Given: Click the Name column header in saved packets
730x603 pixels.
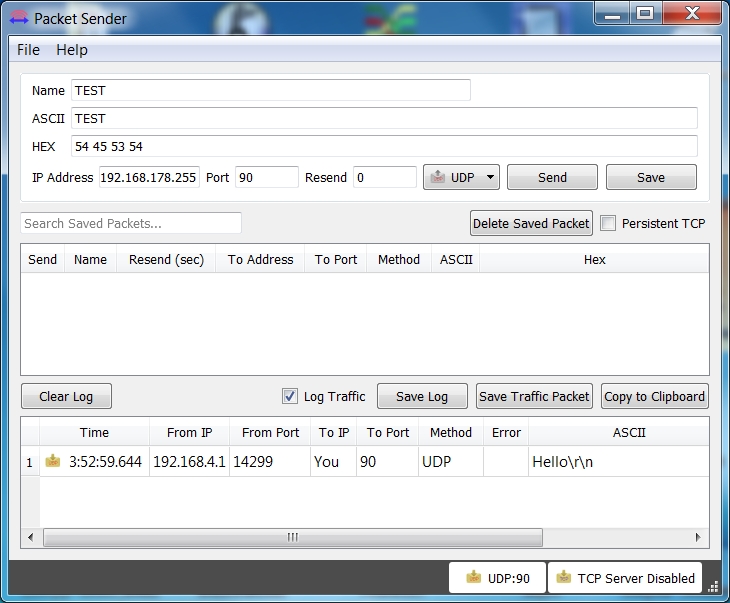Looking at the screenshot, I should click(x=90, y=259).
